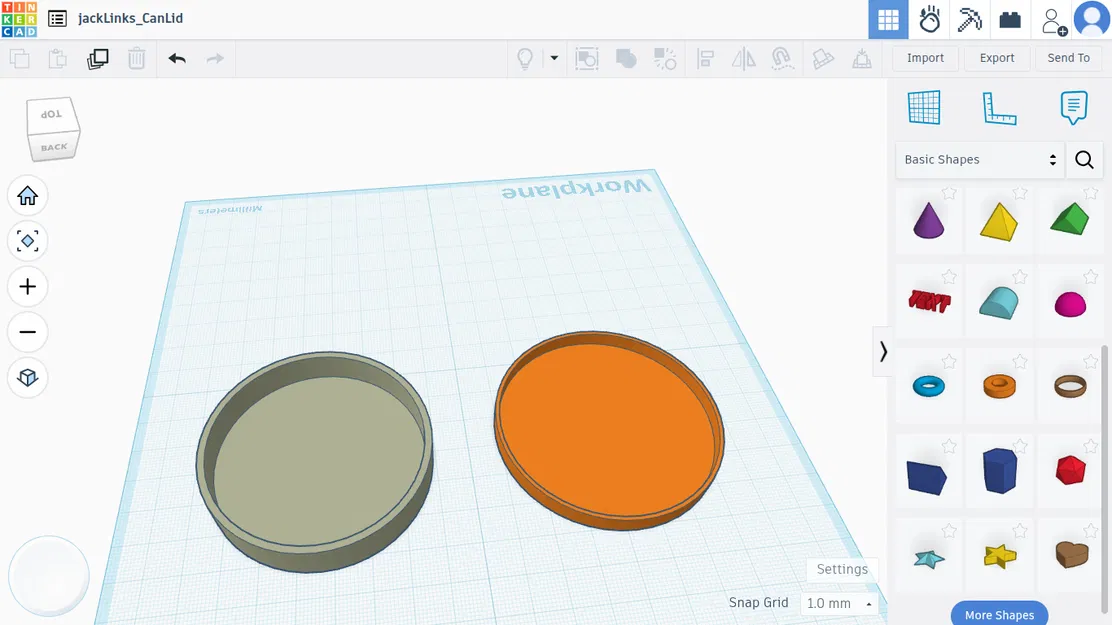Screen dimensions: 1112x625
Task: Select the magenta Half Sphere shape
Action: point(1070,304)
